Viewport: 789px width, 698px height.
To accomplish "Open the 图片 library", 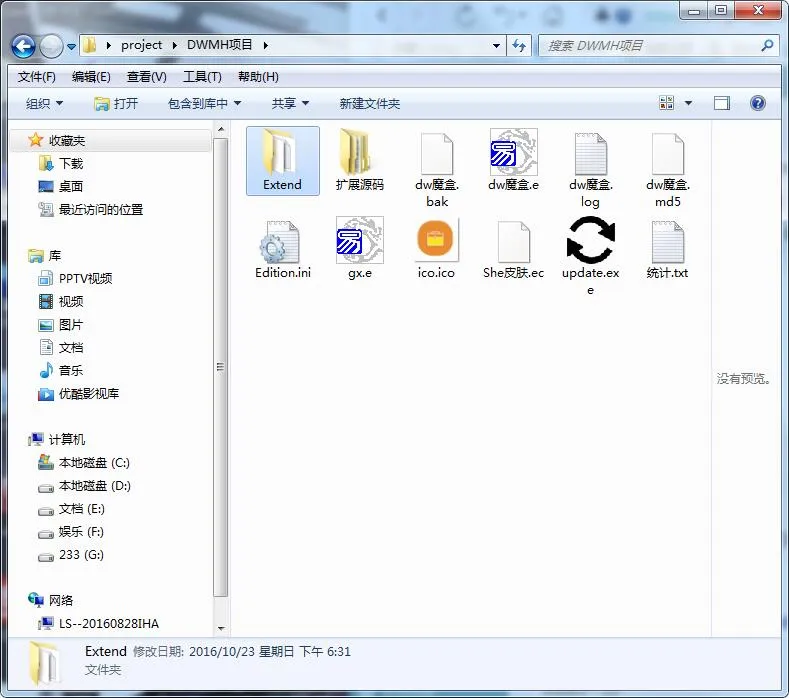I will click(x=60, y=325).
